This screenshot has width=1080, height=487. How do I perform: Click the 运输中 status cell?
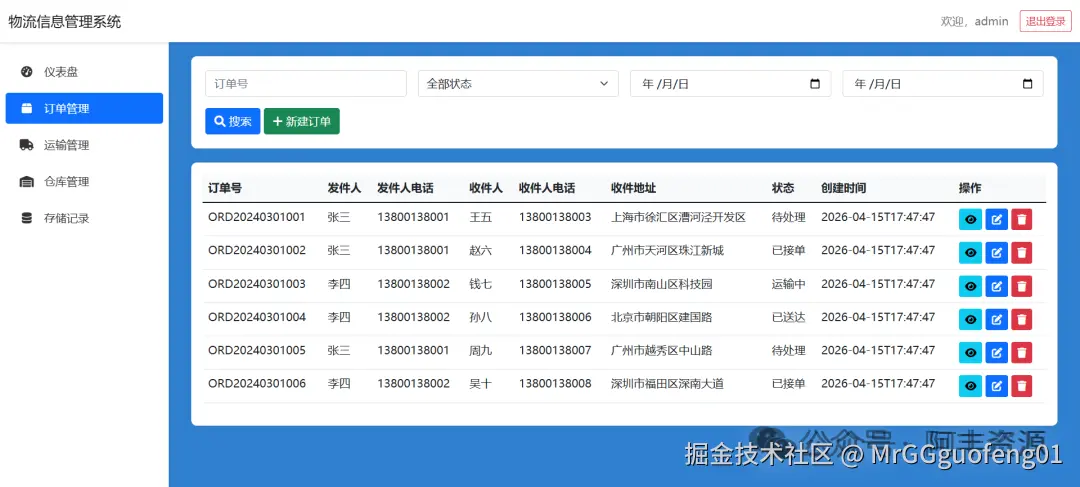coord(789,284)
